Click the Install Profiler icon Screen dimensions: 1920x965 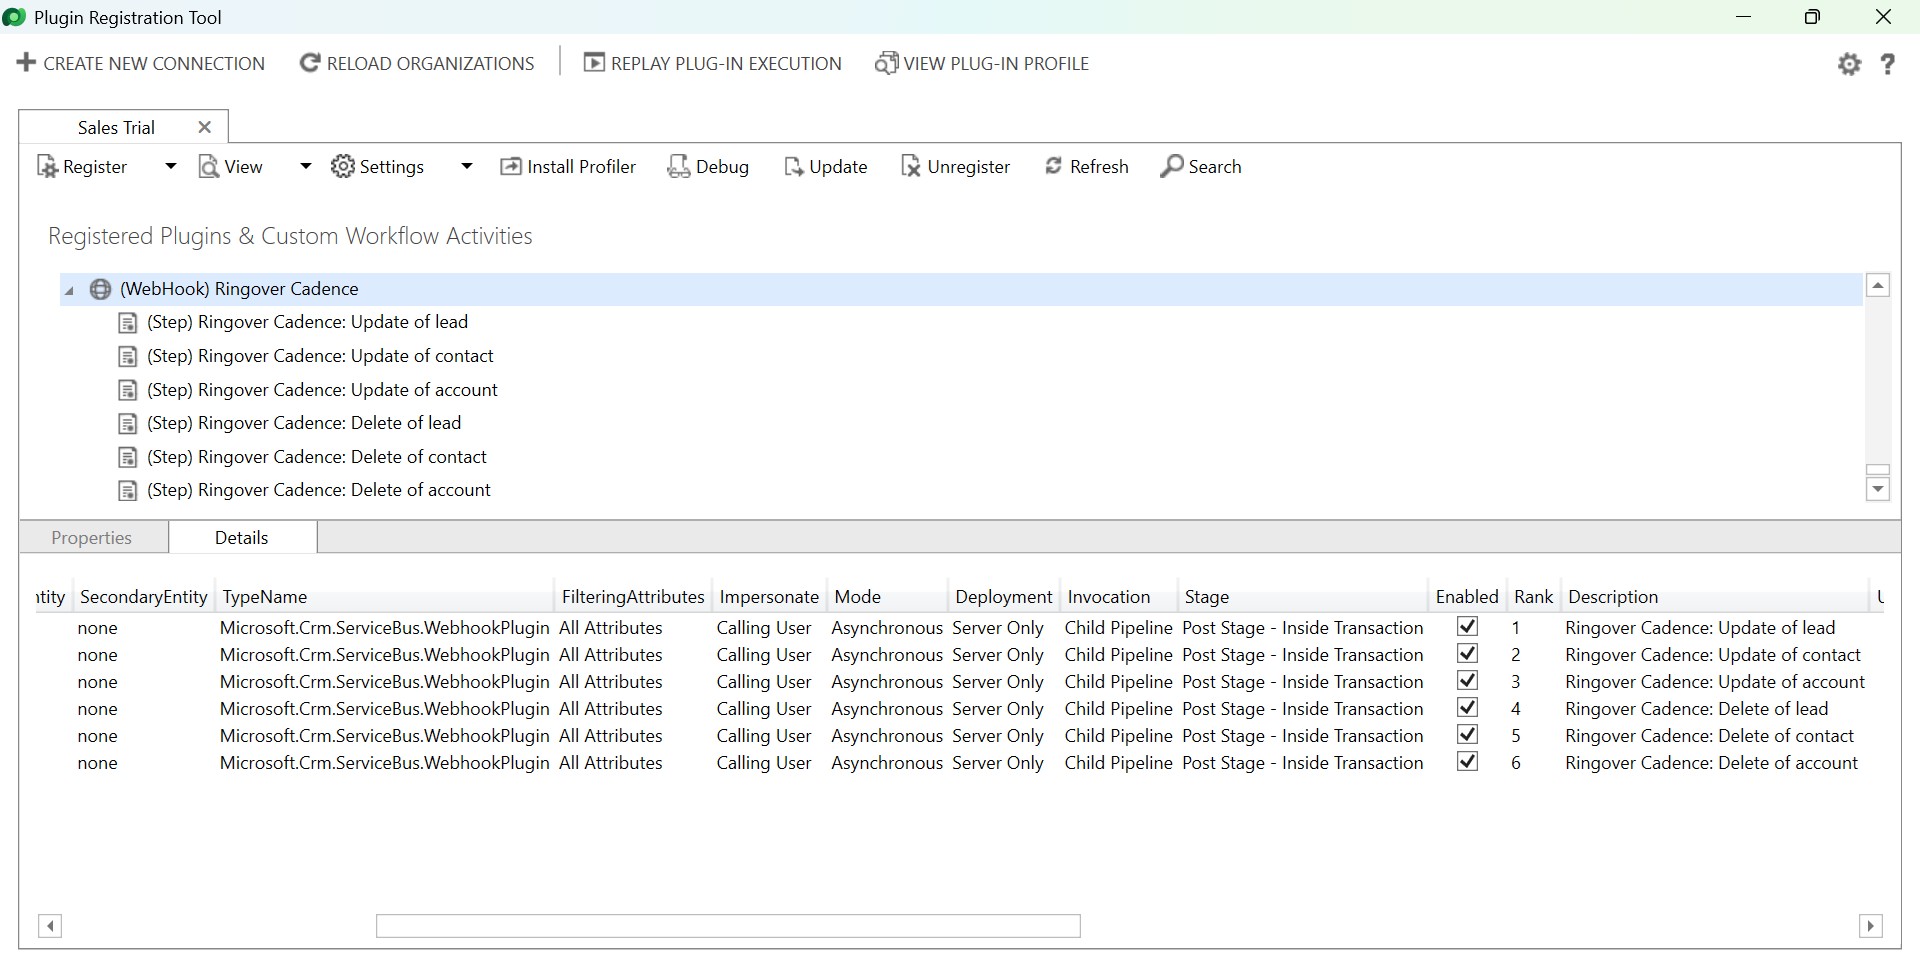click(510, 166)
